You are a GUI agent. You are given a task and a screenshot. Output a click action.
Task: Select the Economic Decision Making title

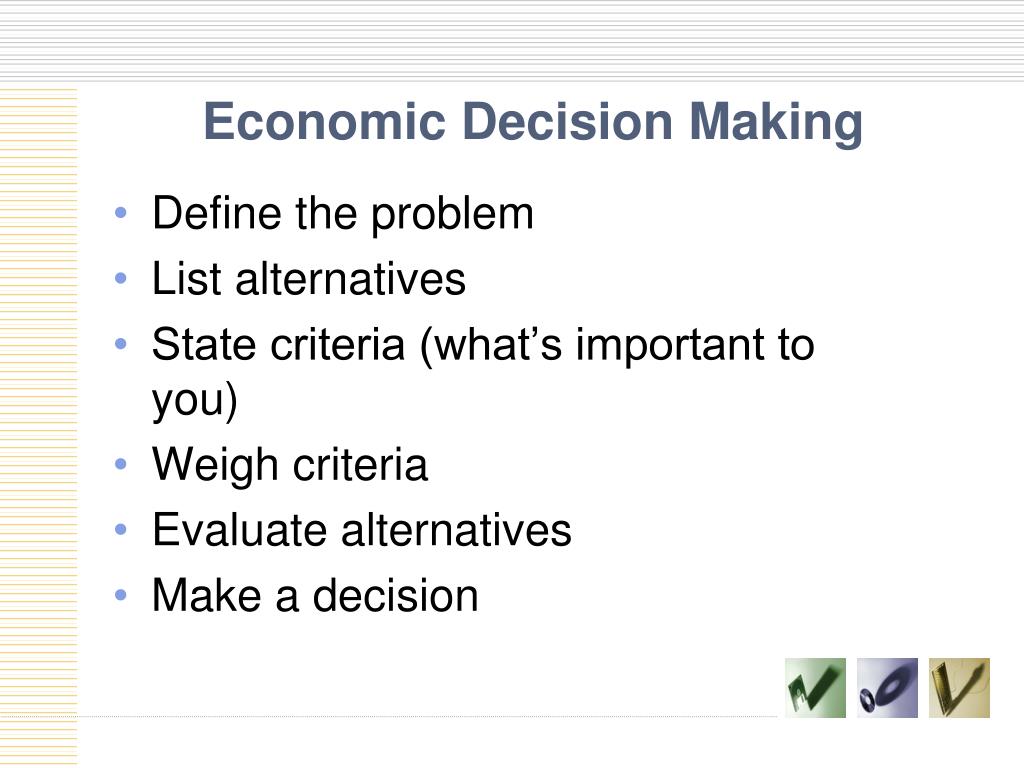(x=533, y=122)
